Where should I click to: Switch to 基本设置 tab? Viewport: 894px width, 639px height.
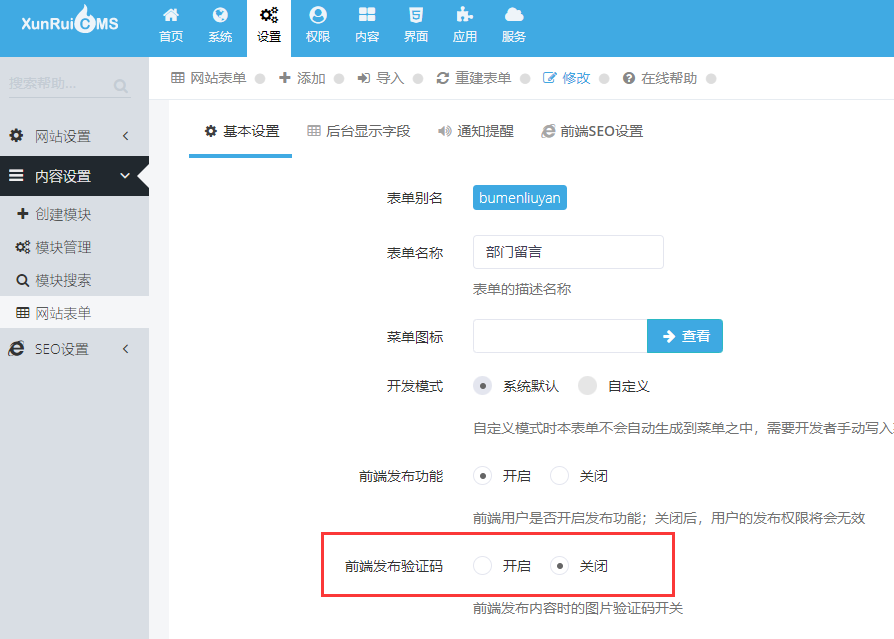tap(241, 132)
